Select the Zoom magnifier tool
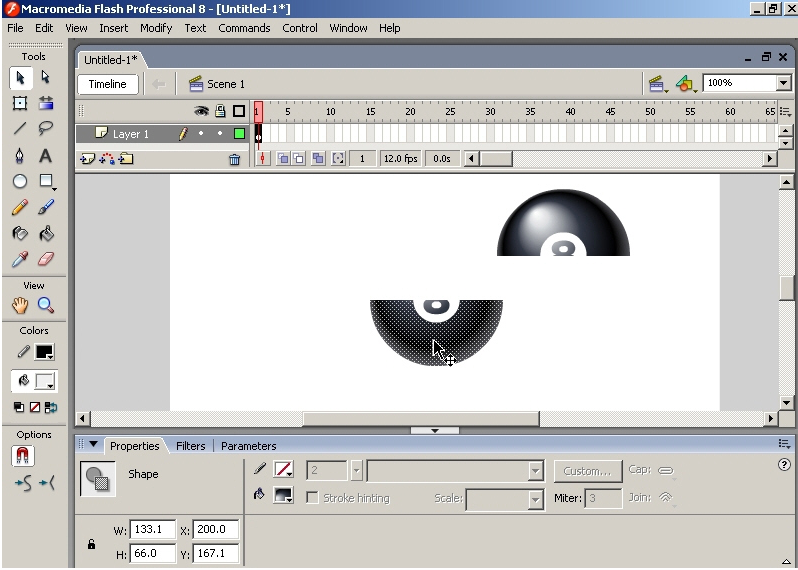Image resolution: width=798 pixels, height=570 pixels. (x=46, y=305)
